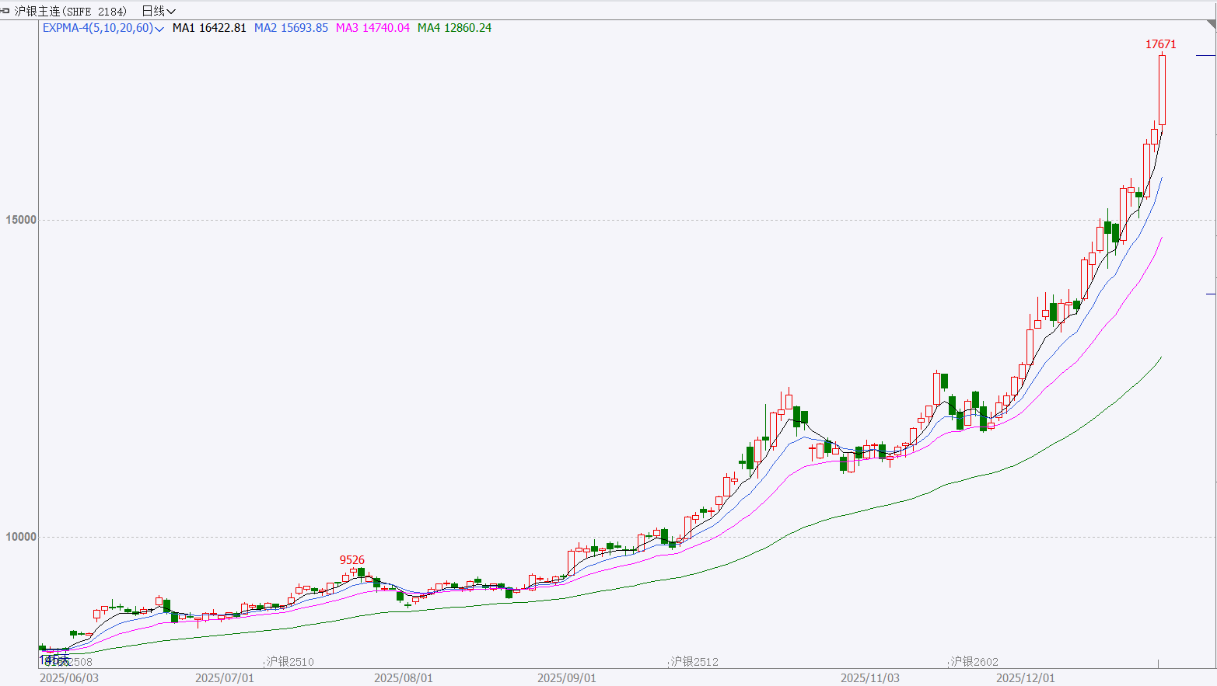The height and width of the screenshot is (686, 1217).
Task: Select the MA1 16422.81 label
Action: pos(209,28)
